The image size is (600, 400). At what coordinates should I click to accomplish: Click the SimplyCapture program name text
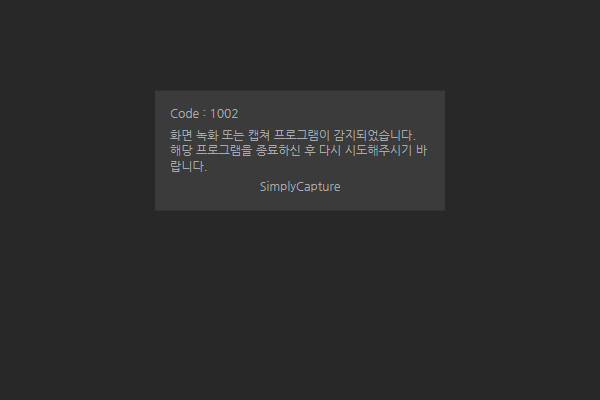300,187
